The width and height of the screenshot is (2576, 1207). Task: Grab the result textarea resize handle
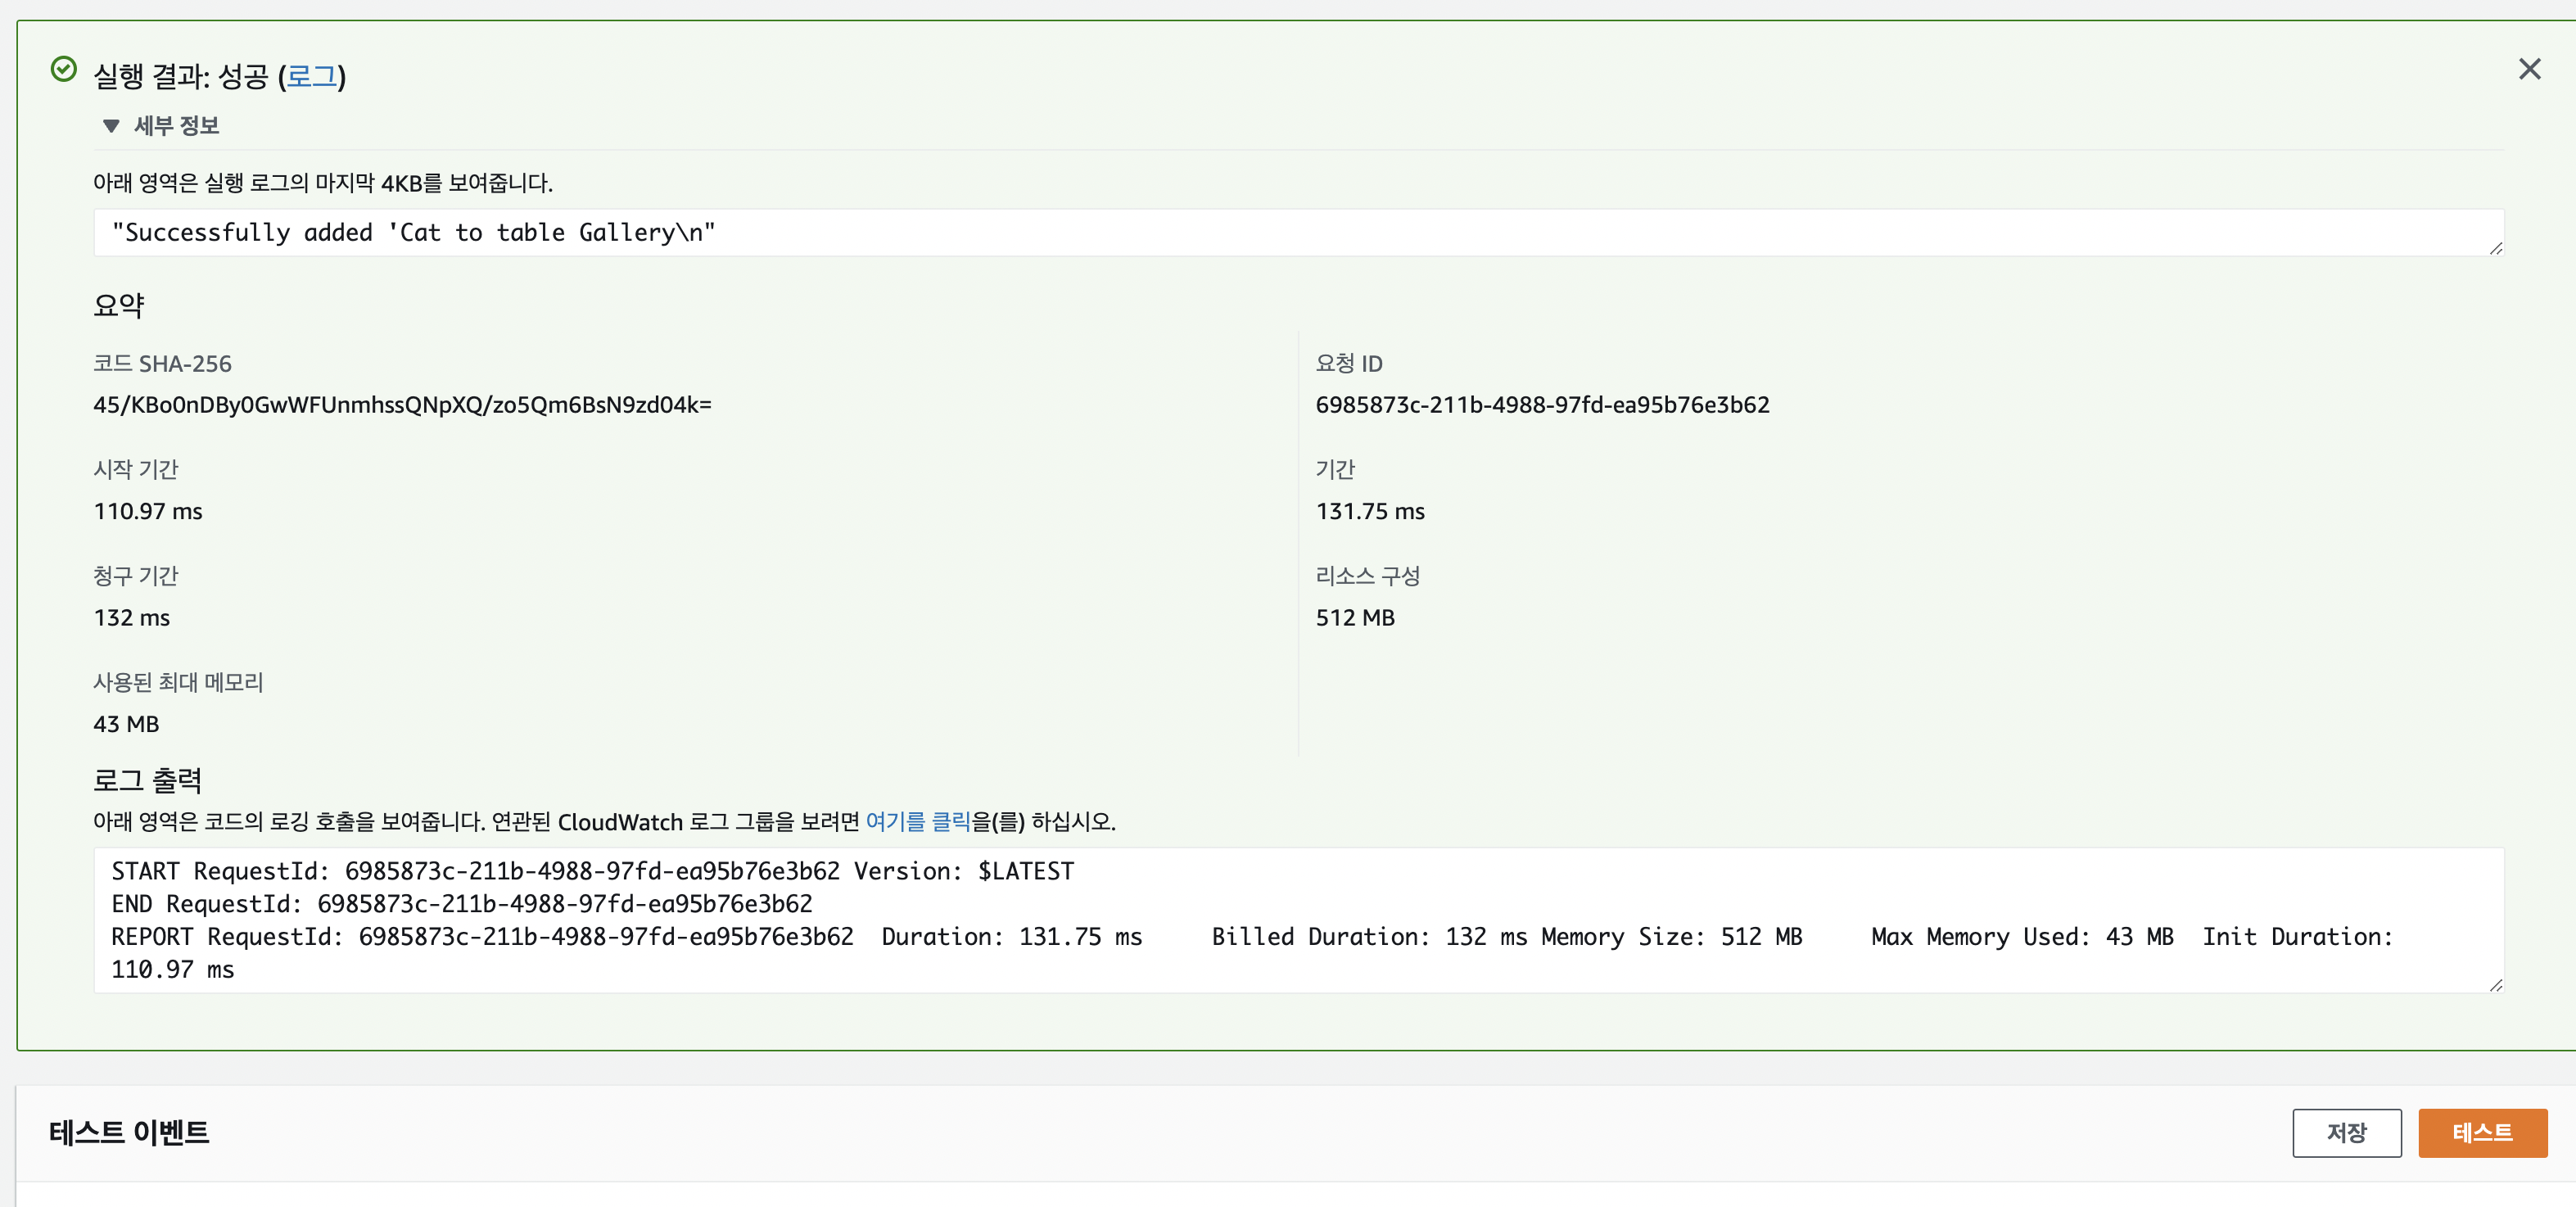pos(2495,248)
